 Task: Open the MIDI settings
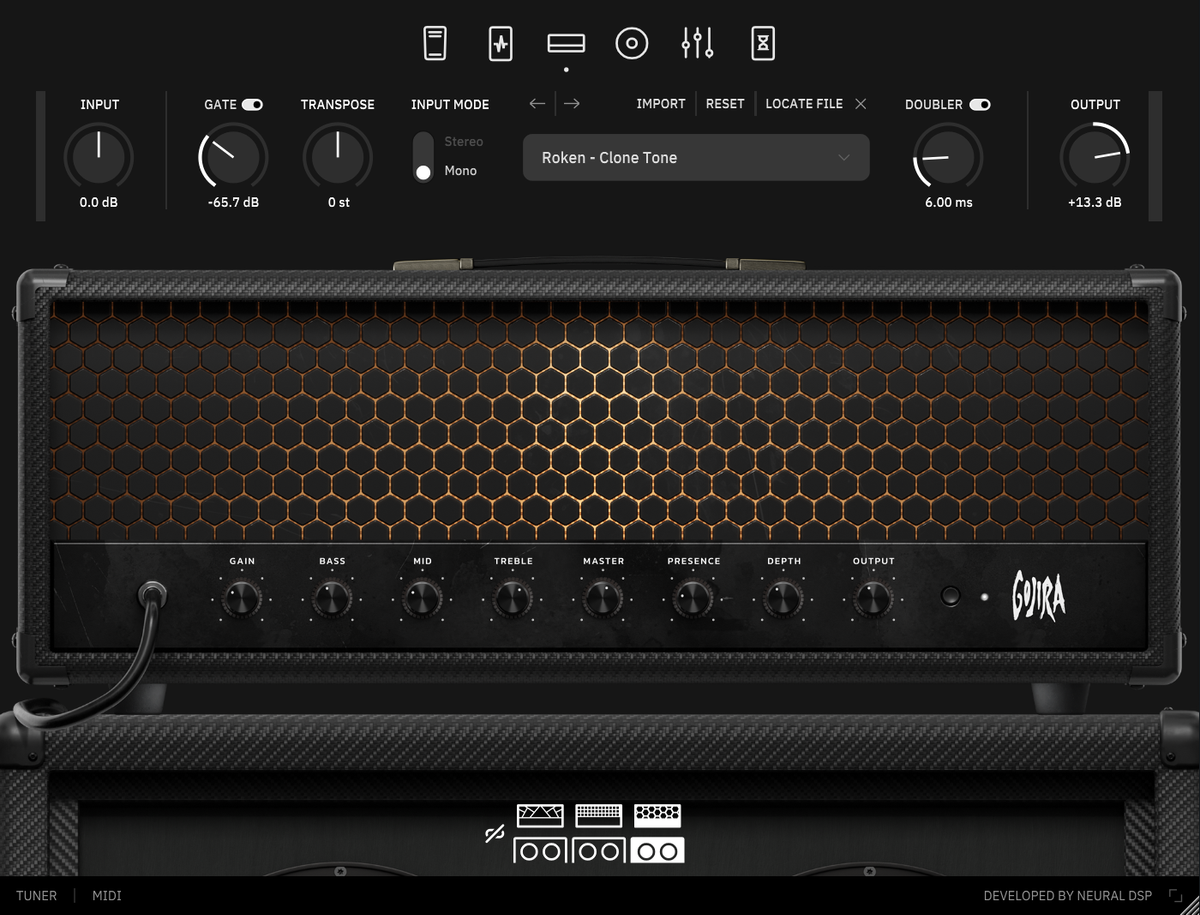pyautogui.click(x=107, y=896)
